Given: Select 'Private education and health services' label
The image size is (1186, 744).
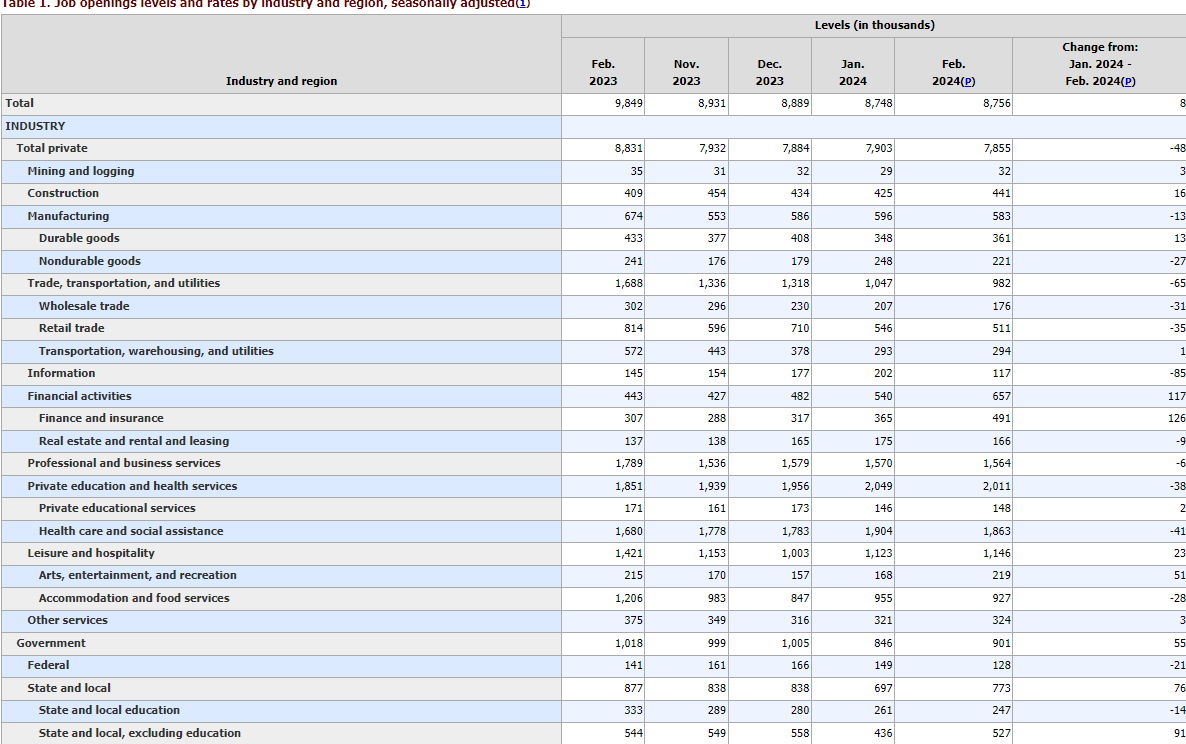Looking at the screenshot, I should click(132, 486).
